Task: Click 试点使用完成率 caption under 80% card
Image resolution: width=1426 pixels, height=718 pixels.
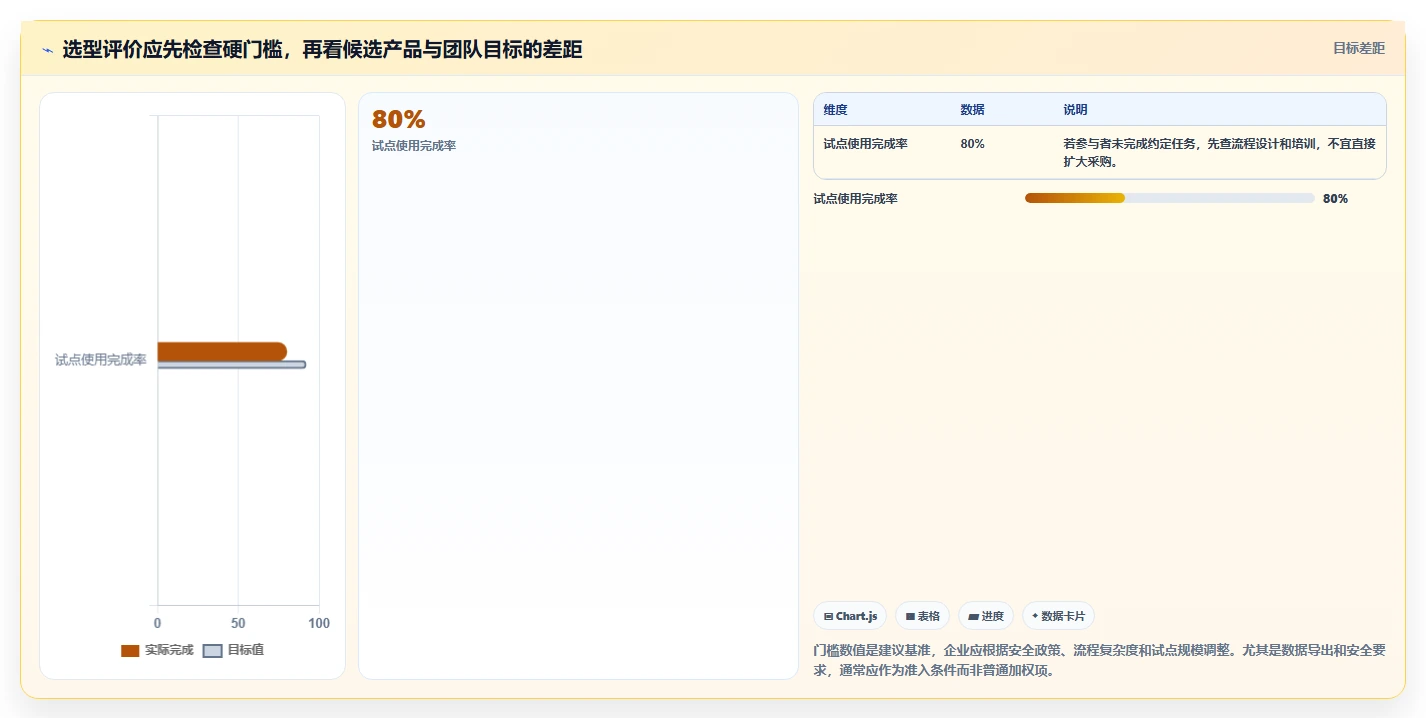Action: [414, 146]
